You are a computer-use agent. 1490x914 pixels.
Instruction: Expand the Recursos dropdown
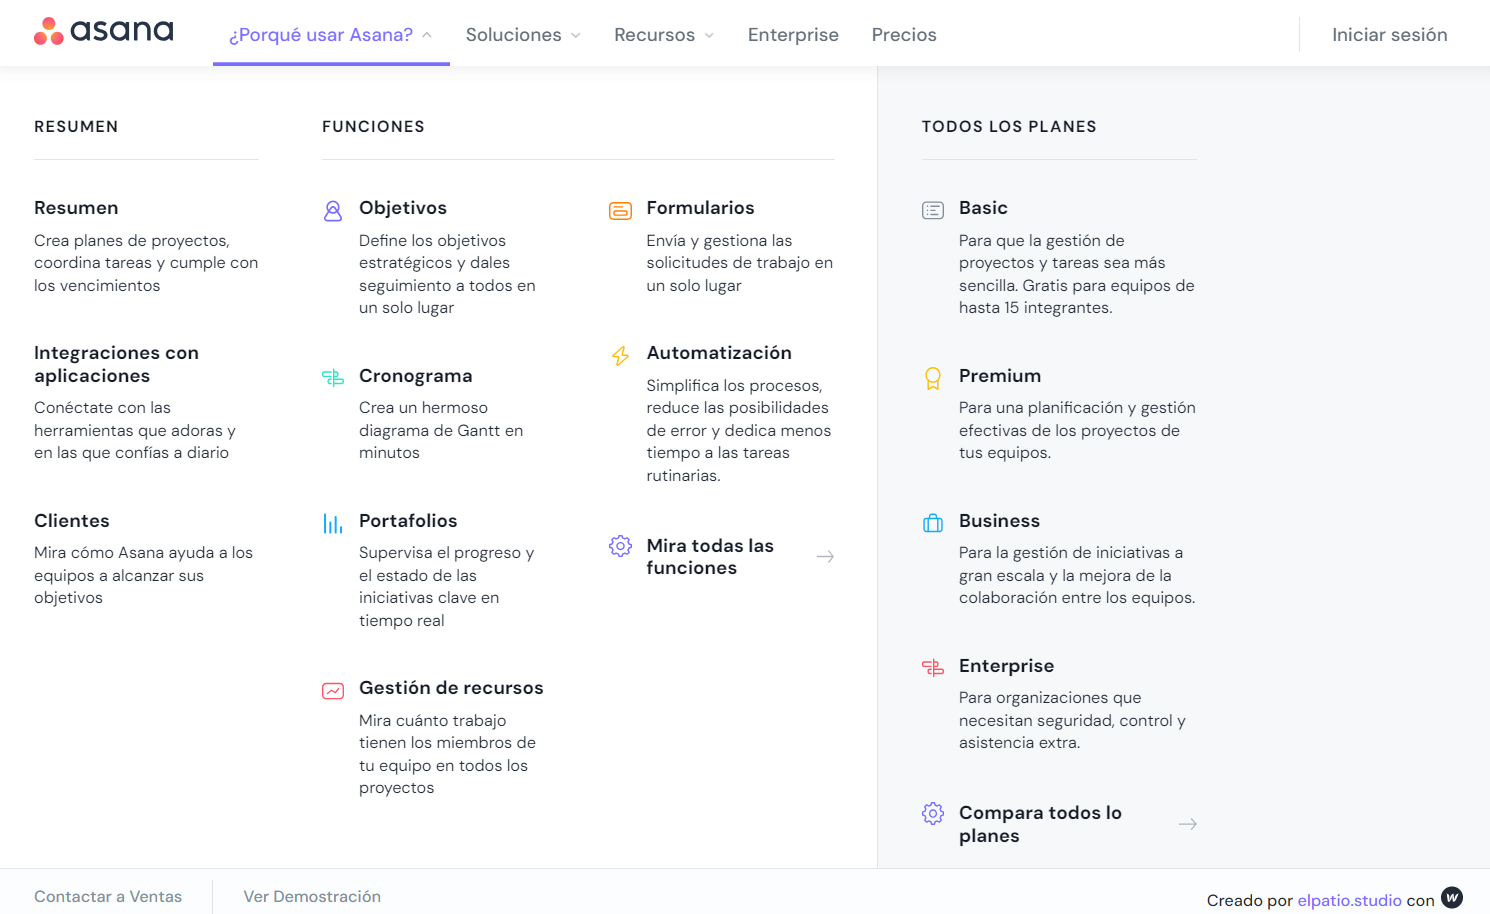click(664, 35)
